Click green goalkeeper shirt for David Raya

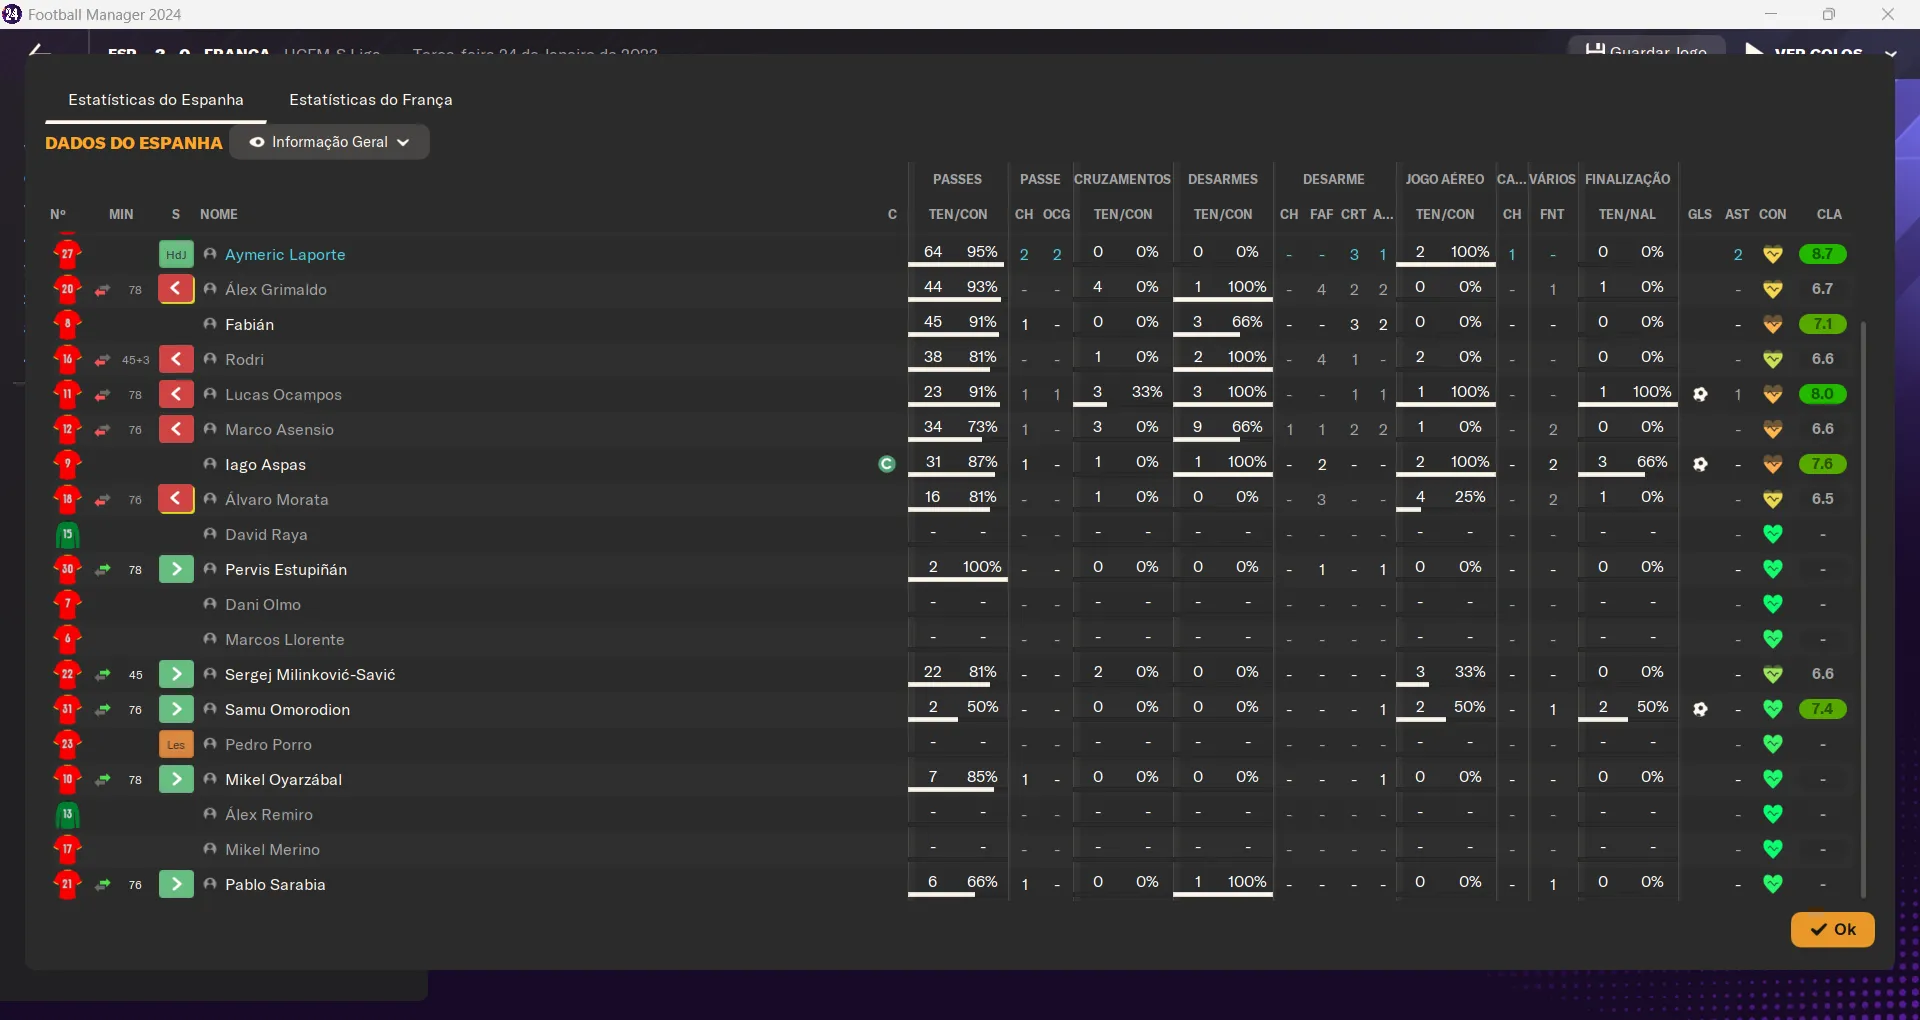tap(67, 535)
